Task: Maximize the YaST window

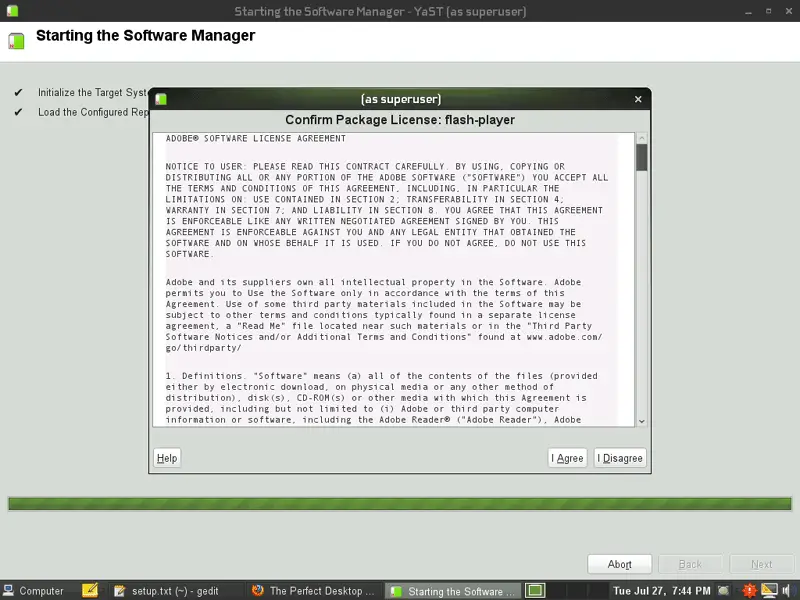Action: point(768,11)
